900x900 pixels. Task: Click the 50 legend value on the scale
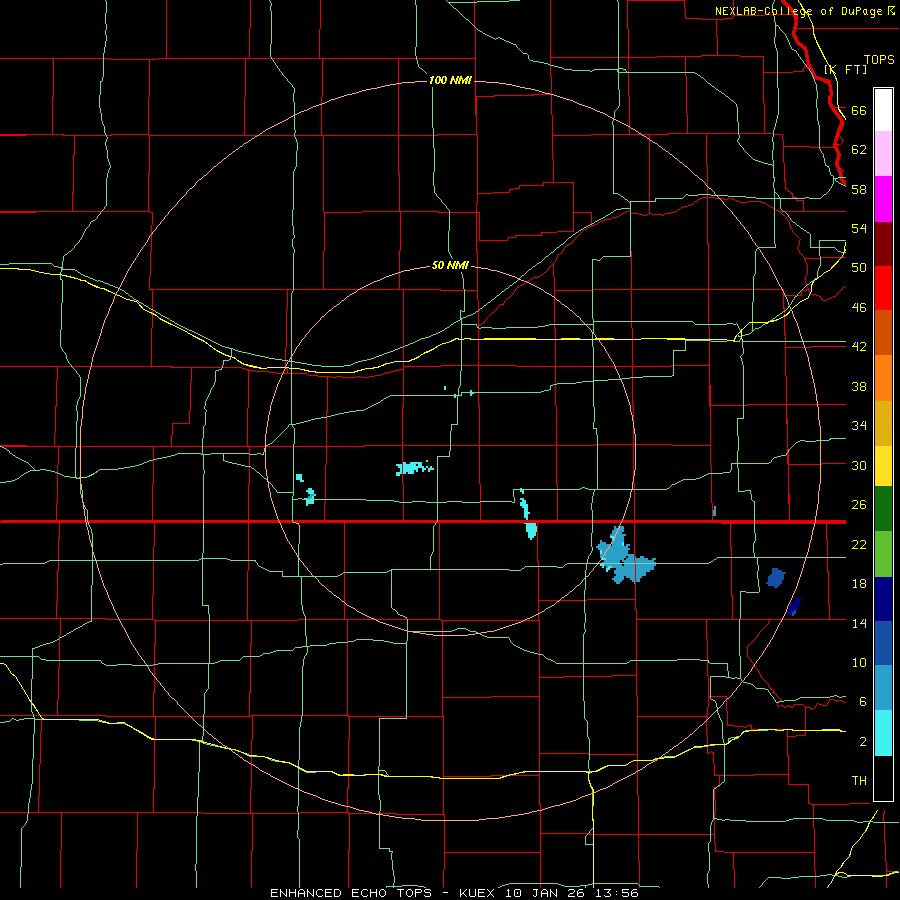[859, 268]
